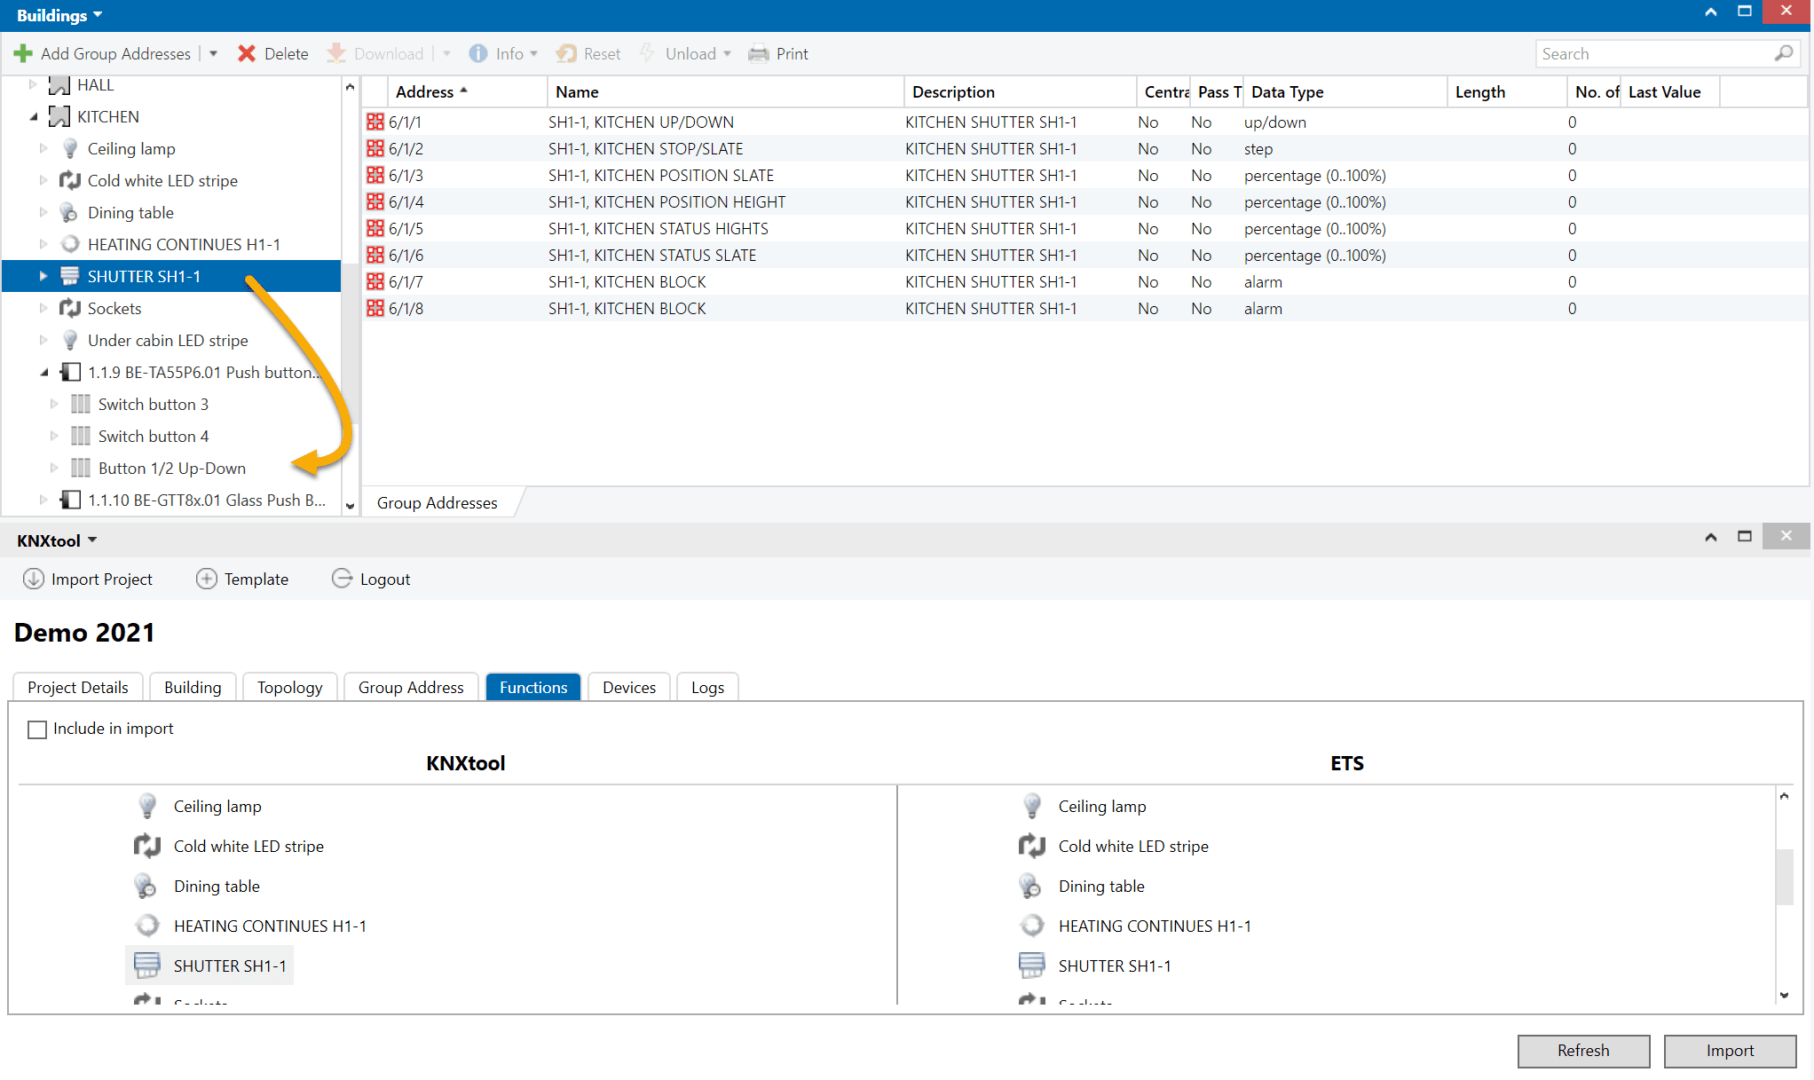This screenshot has height=1080, width=1814.
Task: Click the red Delete X icon
Action: [246, 54]
